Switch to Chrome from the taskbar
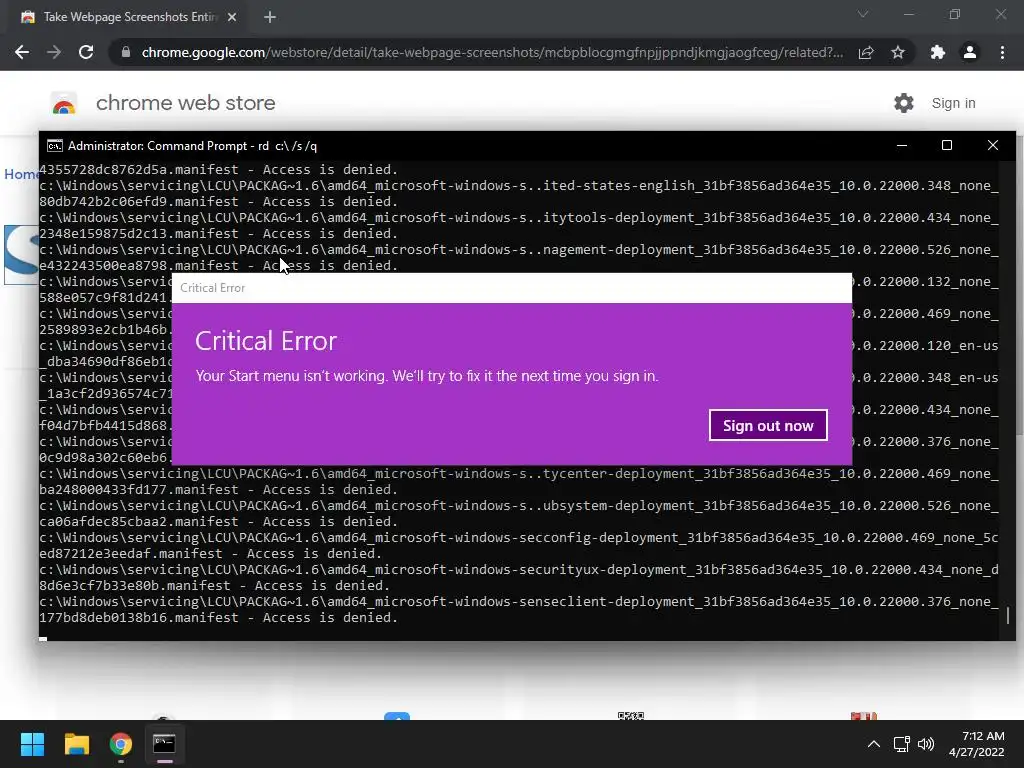Image resolution: width=1024 pixels, height=768 pixels. click(x=121, y=744)
